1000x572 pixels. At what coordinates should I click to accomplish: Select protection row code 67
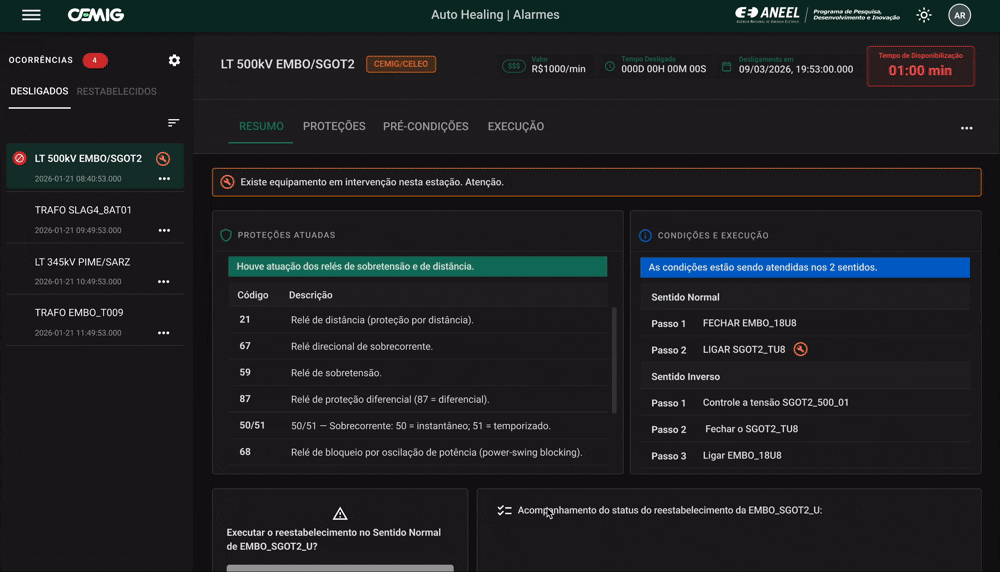[x=419, y=346]
